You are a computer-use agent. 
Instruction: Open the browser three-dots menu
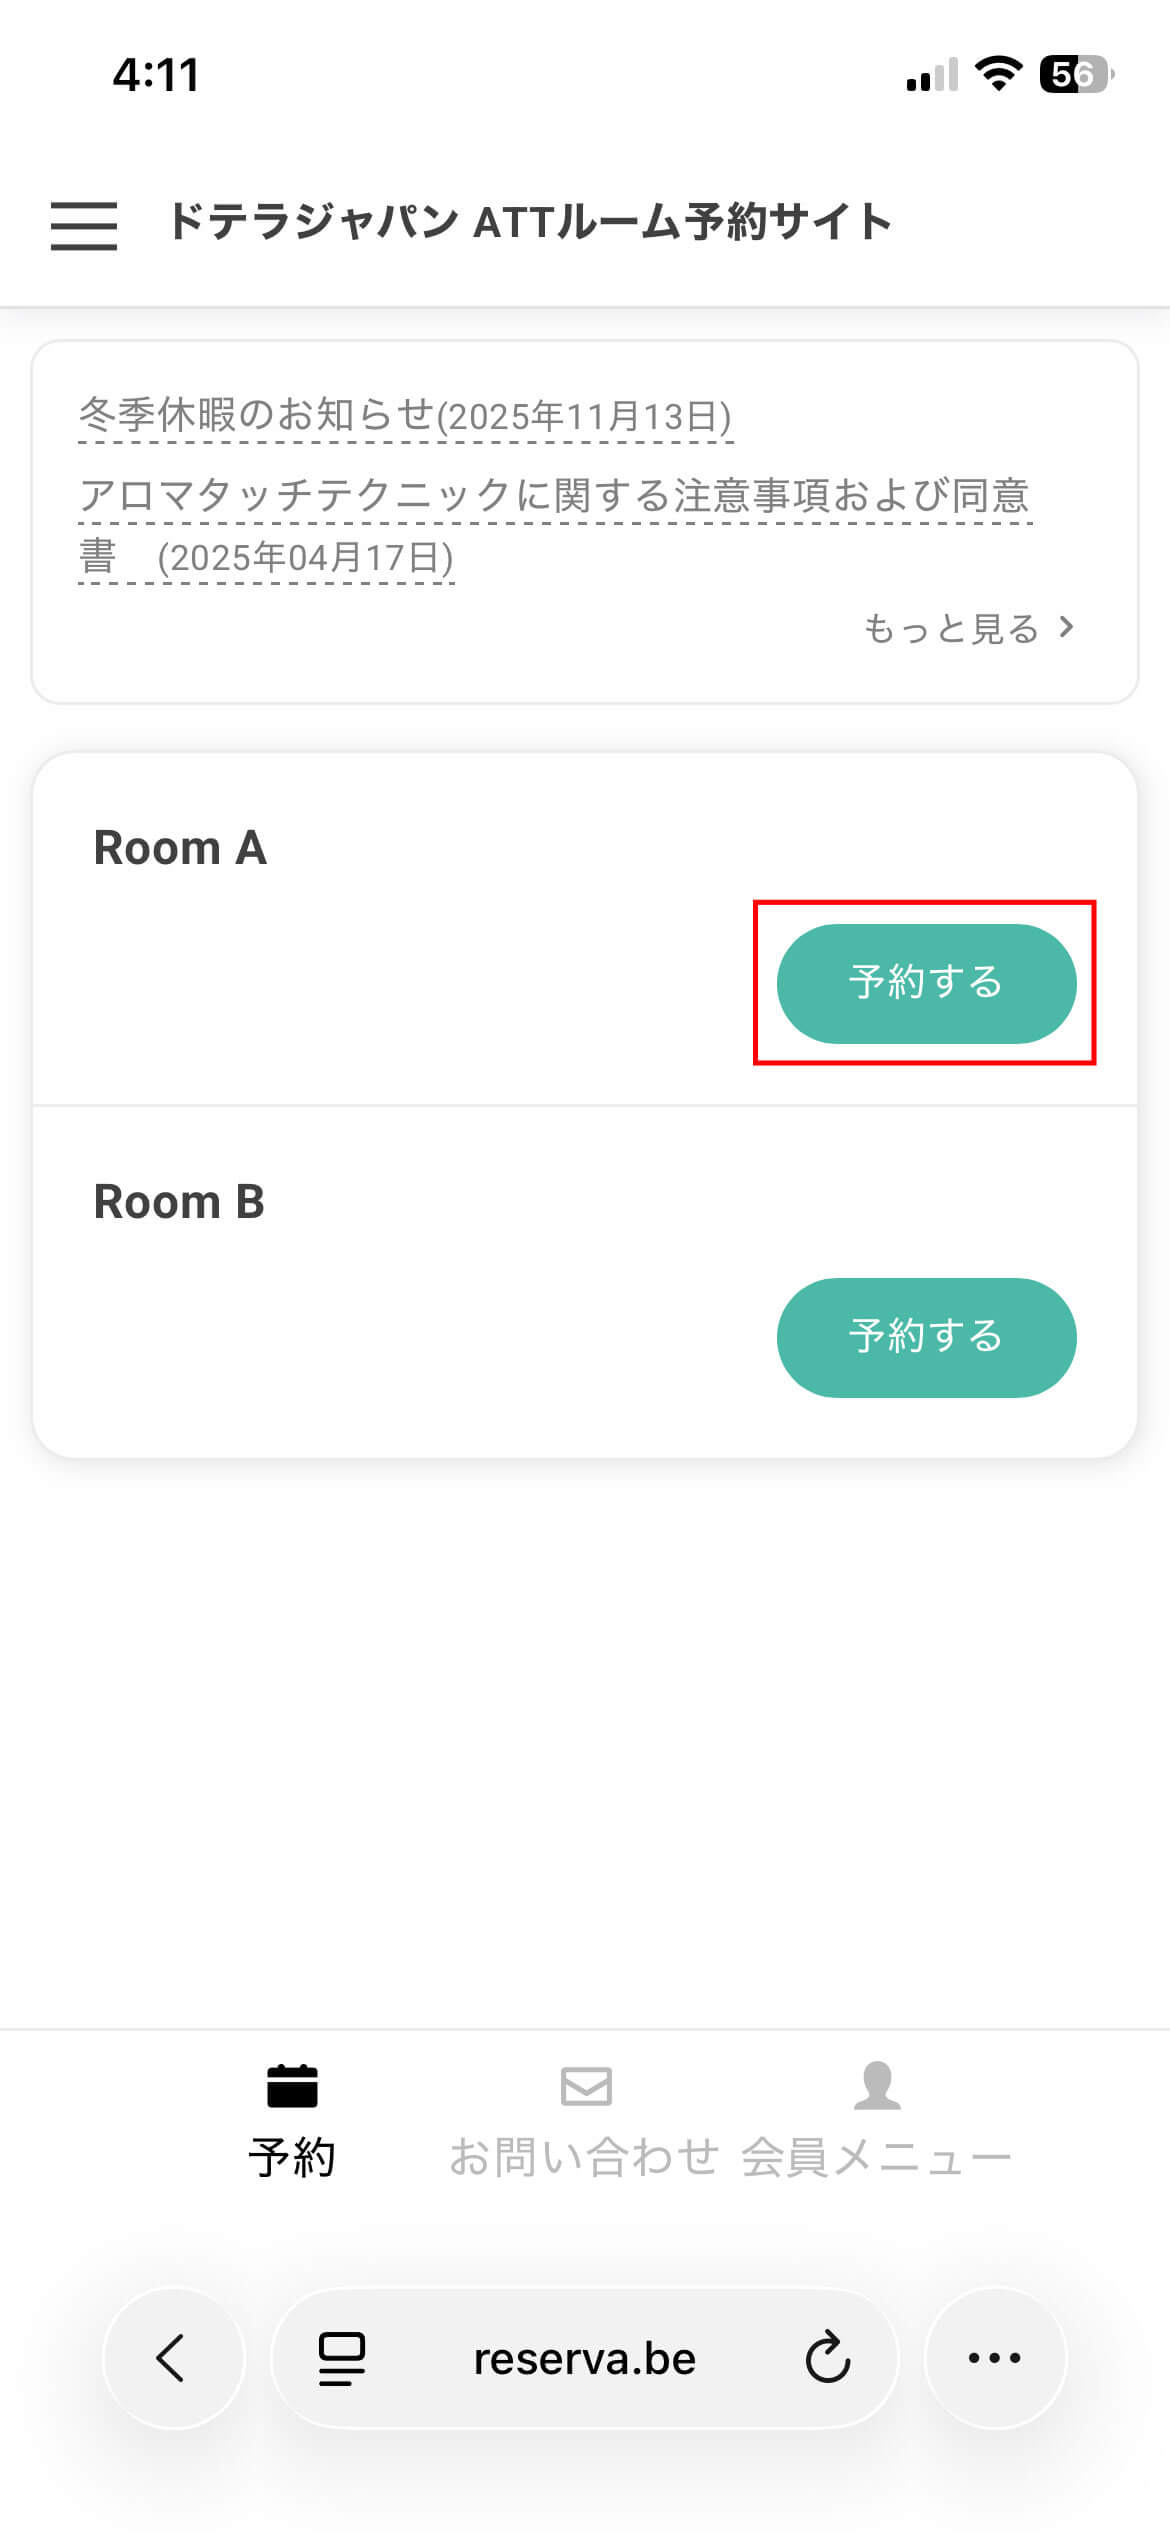(x=995, y=2358)
